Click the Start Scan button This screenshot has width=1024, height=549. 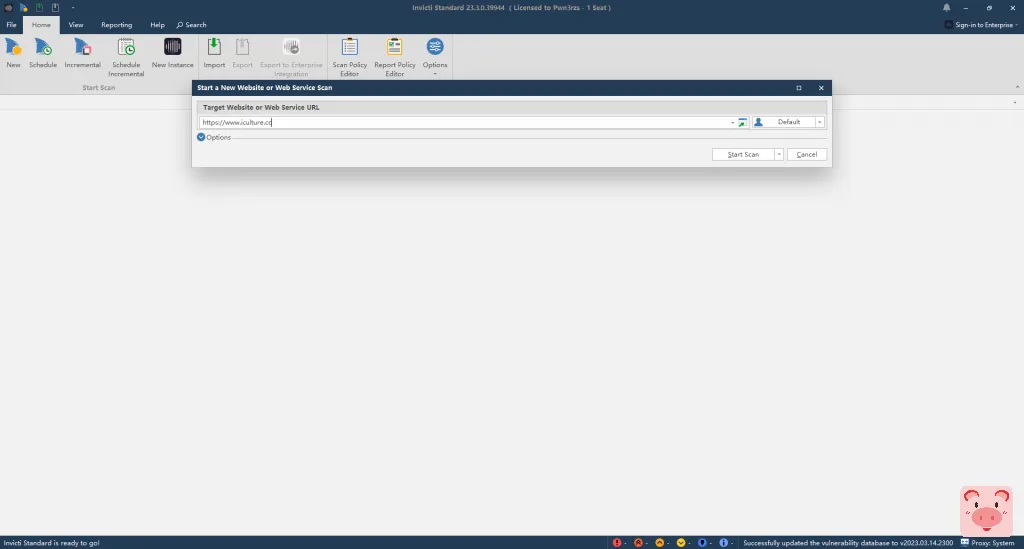pyautogui.click(x=743, y=155)
